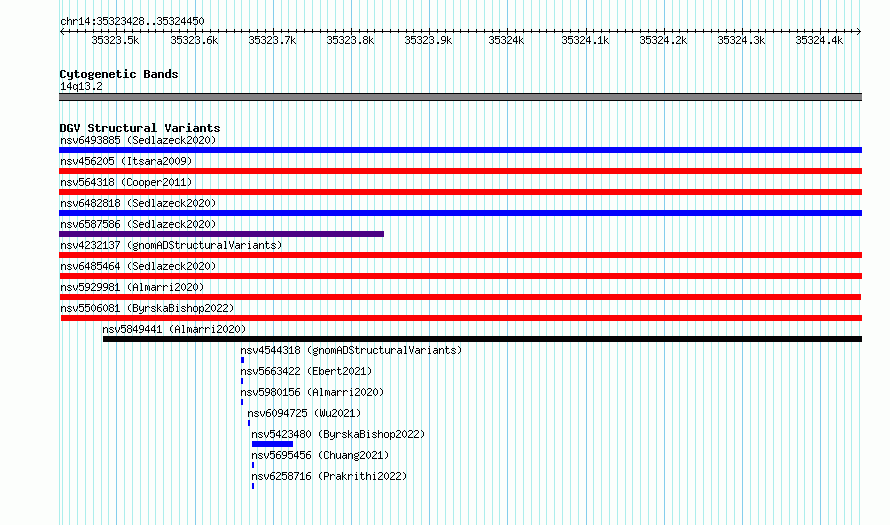Click the red bar of nsv6485464
Viewport: 890px width, 525px height.
[460, 276]
